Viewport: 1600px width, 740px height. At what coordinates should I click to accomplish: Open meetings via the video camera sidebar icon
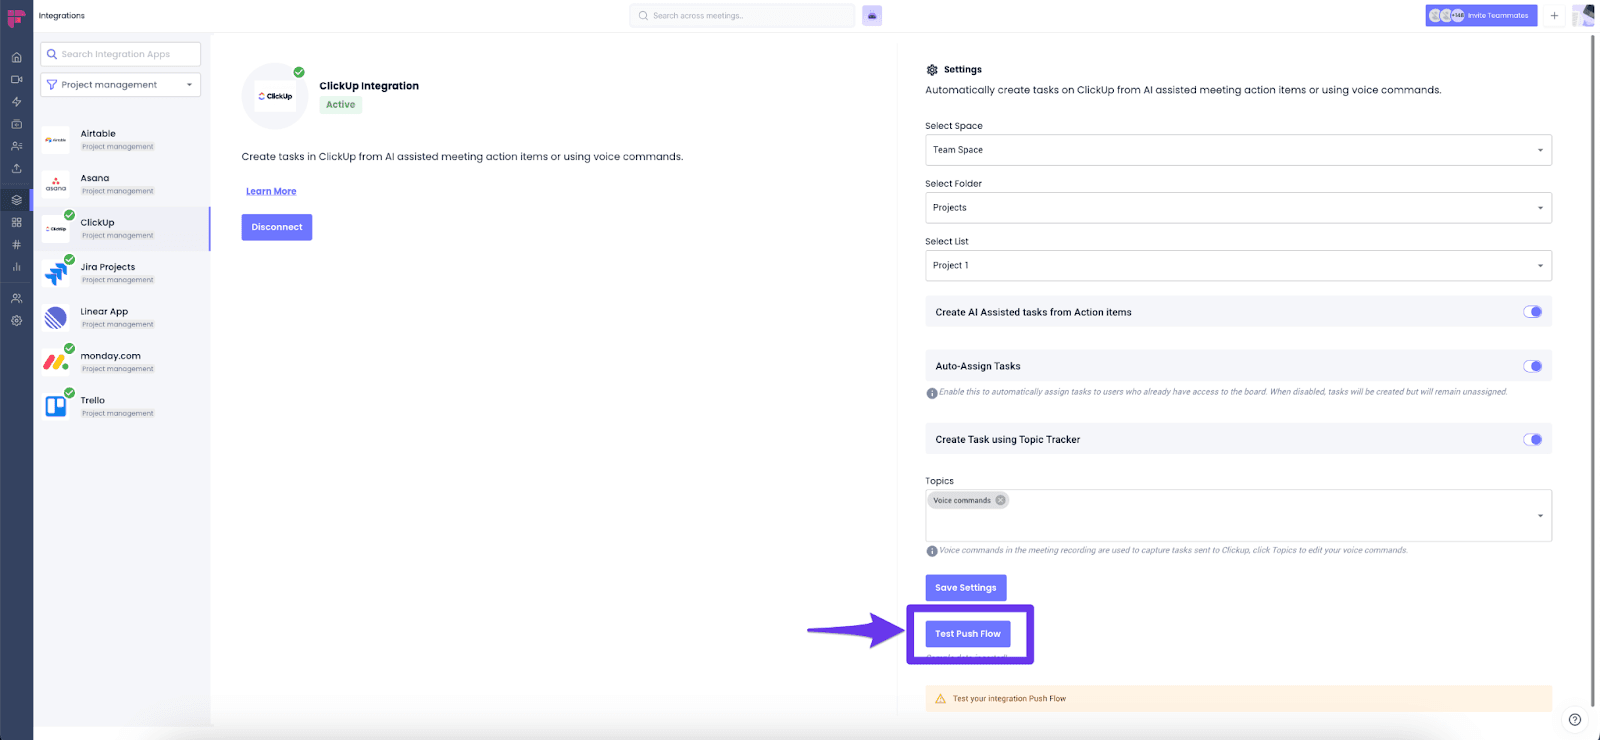pos(16,79)
